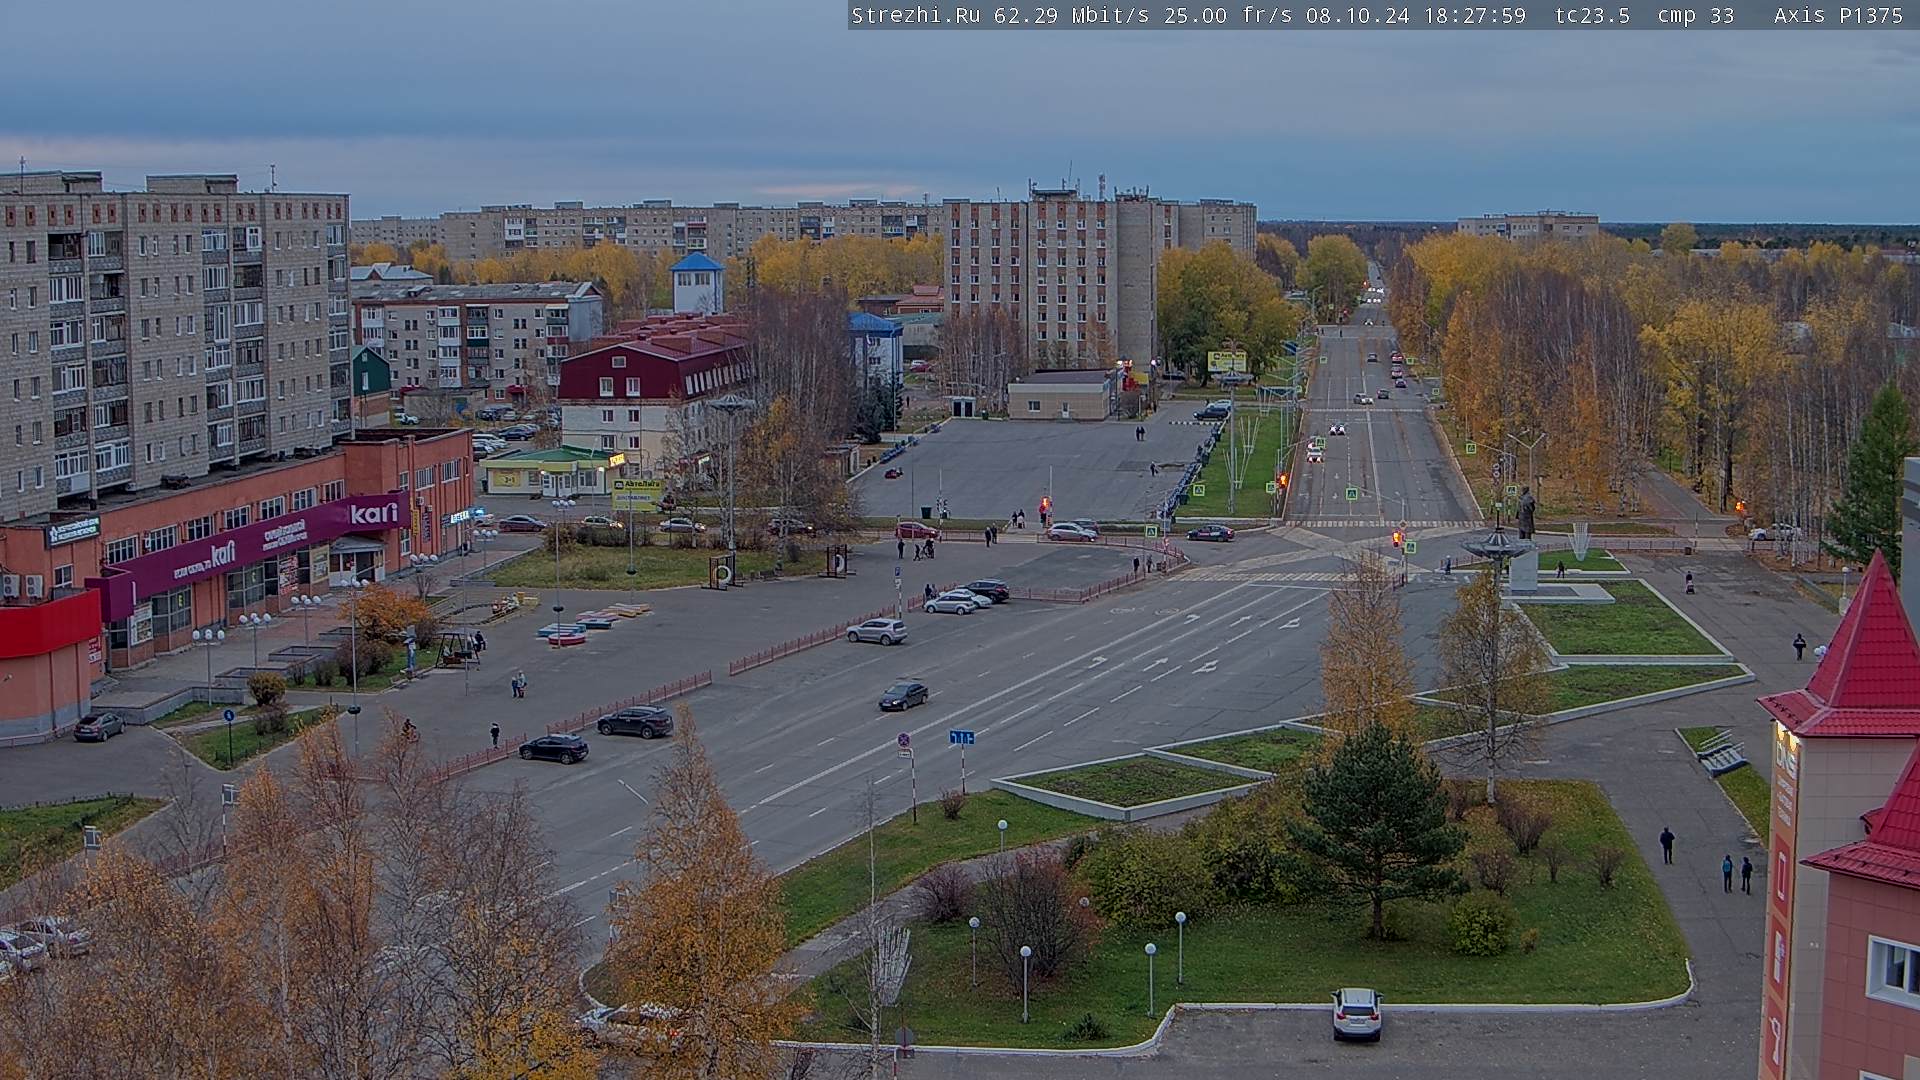Click the "Strezhi.Ru" overlay text

click(x=915, y=15)
